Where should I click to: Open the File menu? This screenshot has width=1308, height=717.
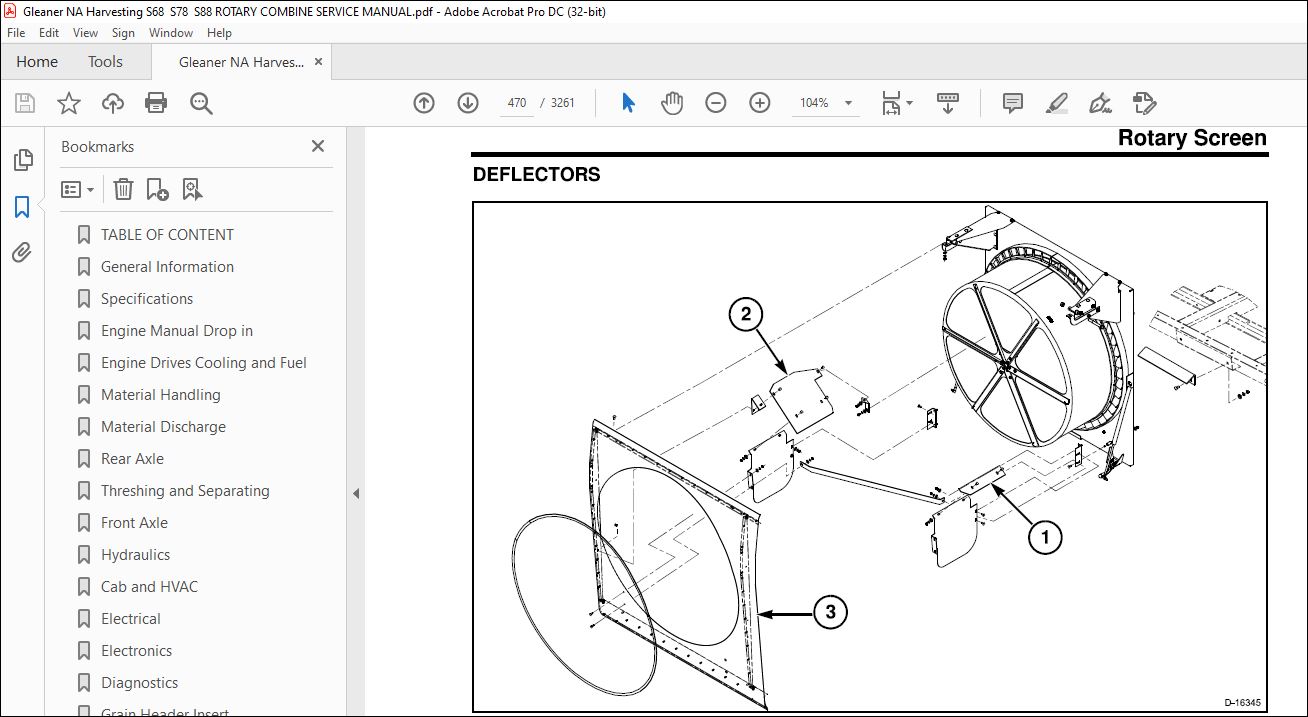pyautogui.click(x=16, y=33)
